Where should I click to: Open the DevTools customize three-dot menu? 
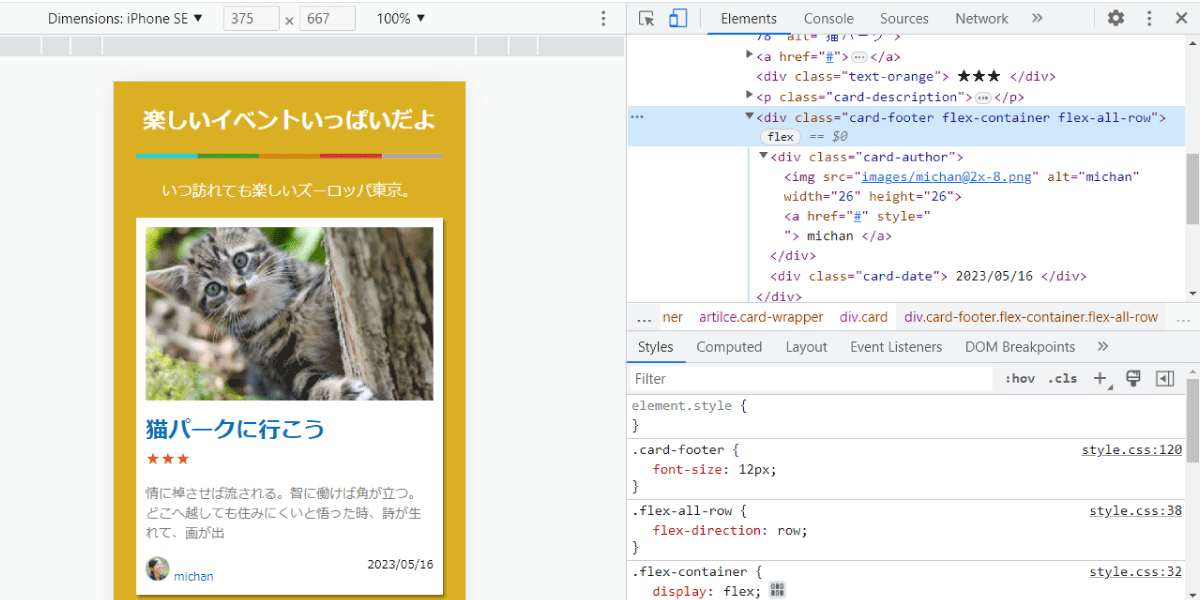point(1150,18)
